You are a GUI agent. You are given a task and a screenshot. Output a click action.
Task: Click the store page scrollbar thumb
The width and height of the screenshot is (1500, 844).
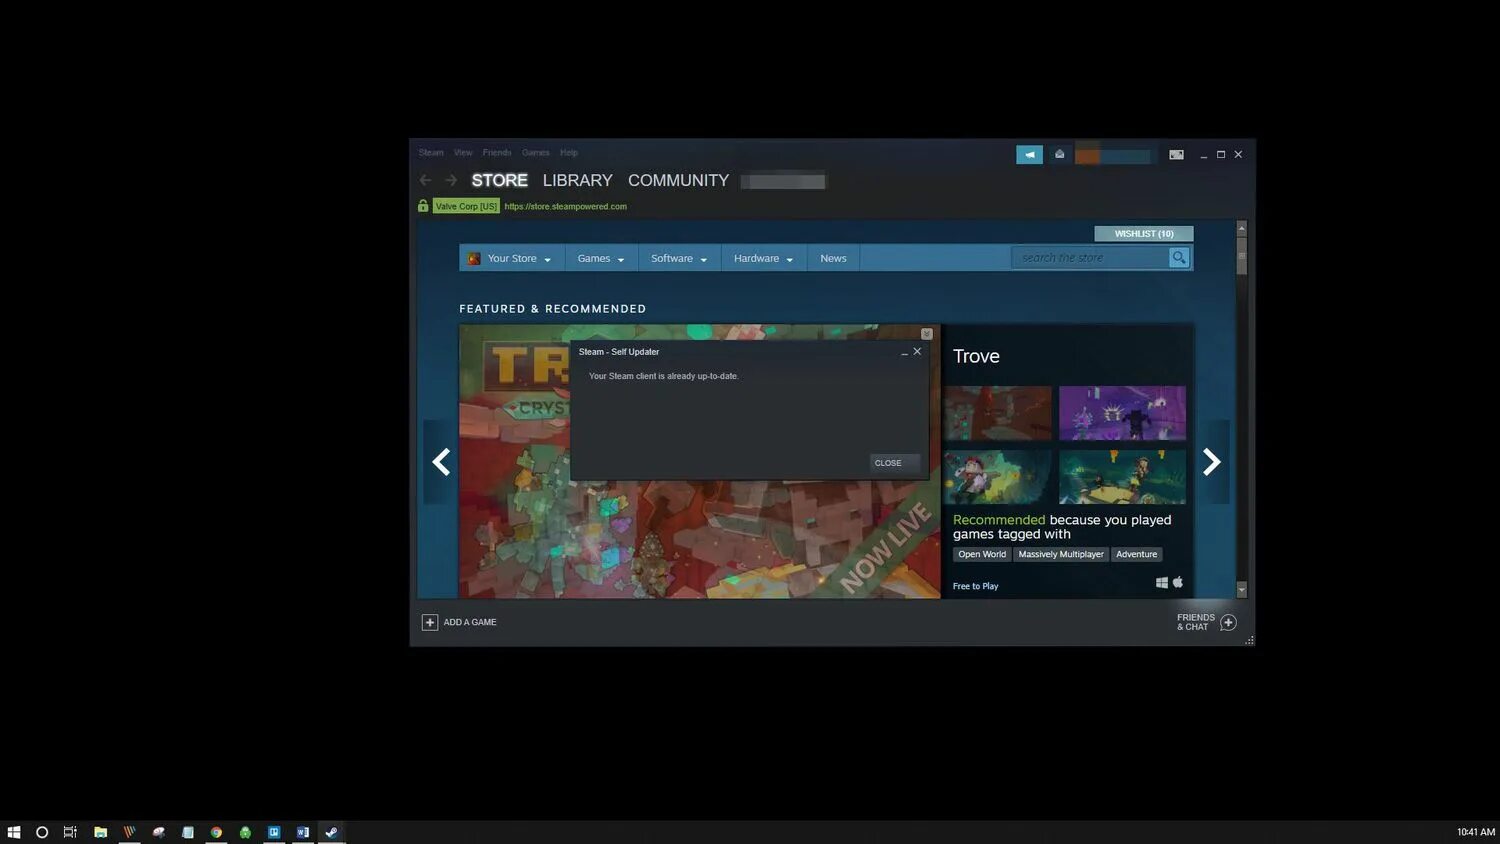coord(1242,255)
